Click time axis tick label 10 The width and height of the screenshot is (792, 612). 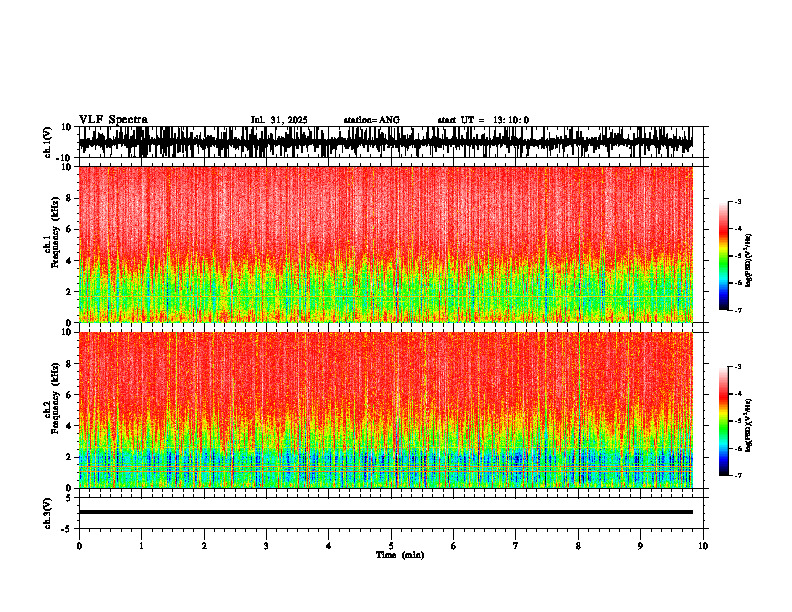703,546
